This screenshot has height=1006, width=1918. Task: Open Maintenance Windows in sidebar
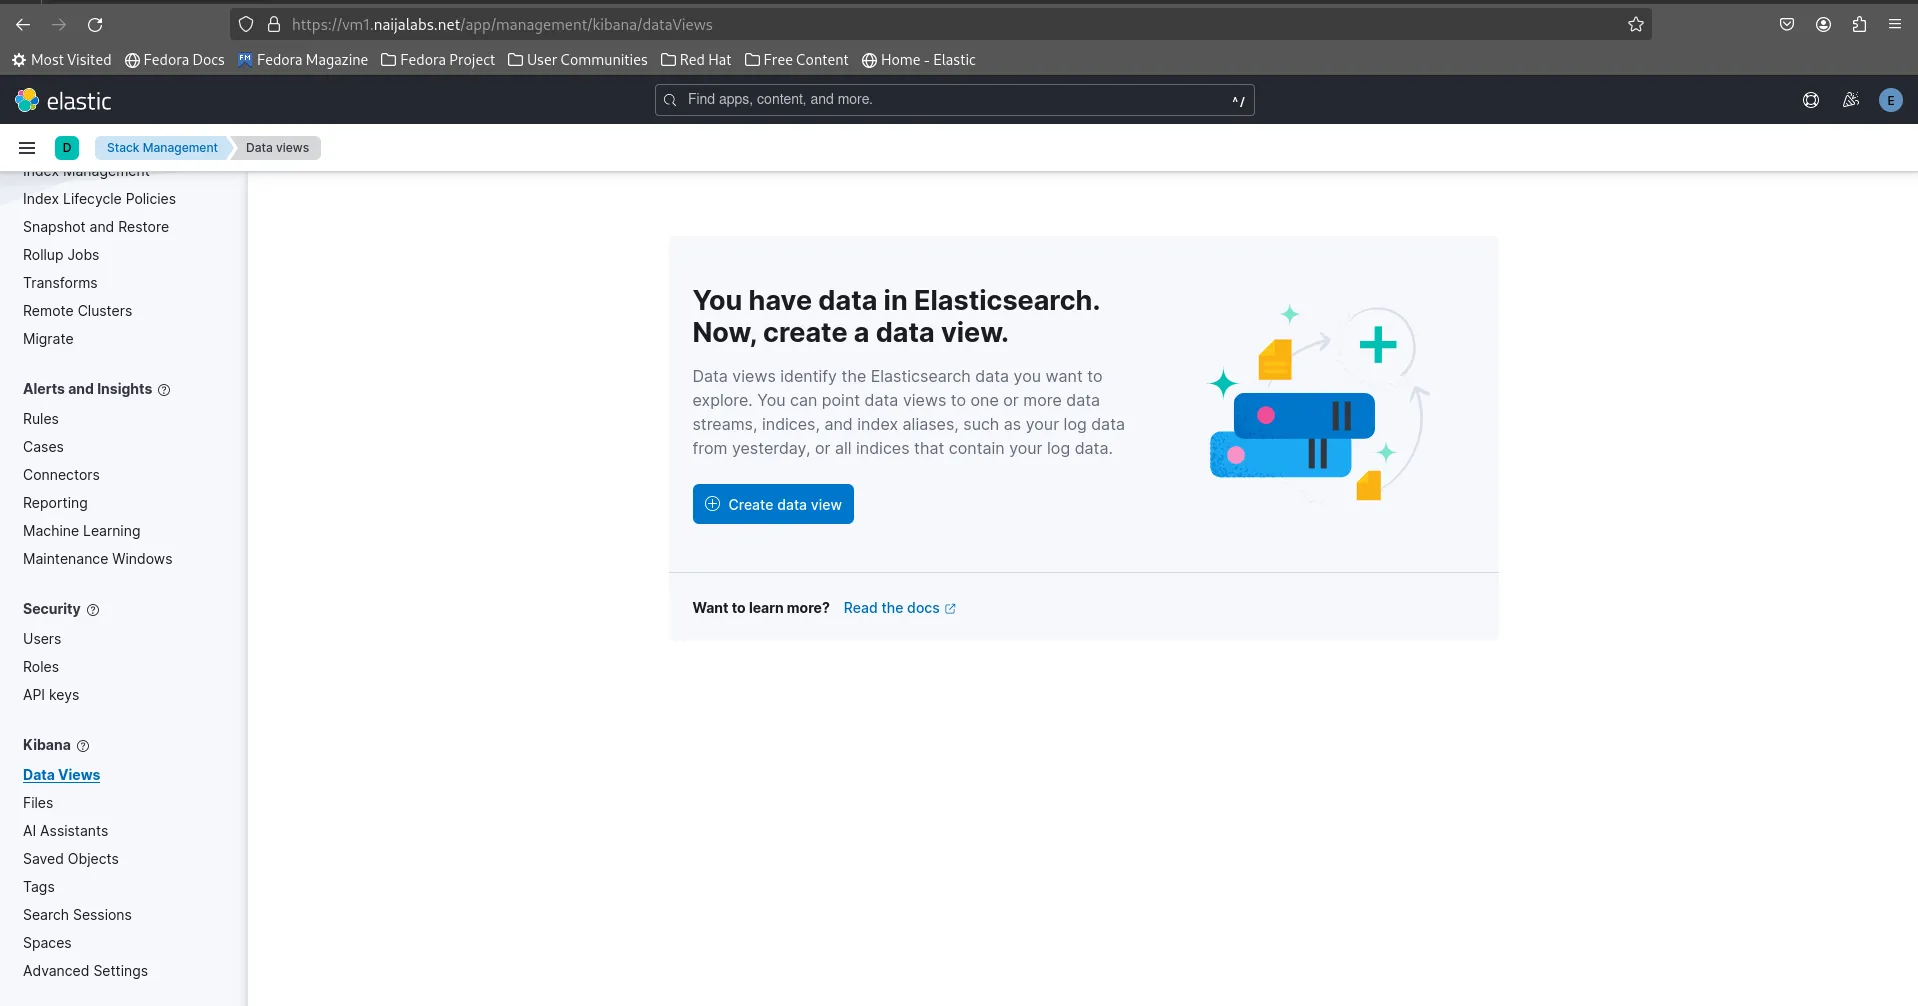coord(97,559)
